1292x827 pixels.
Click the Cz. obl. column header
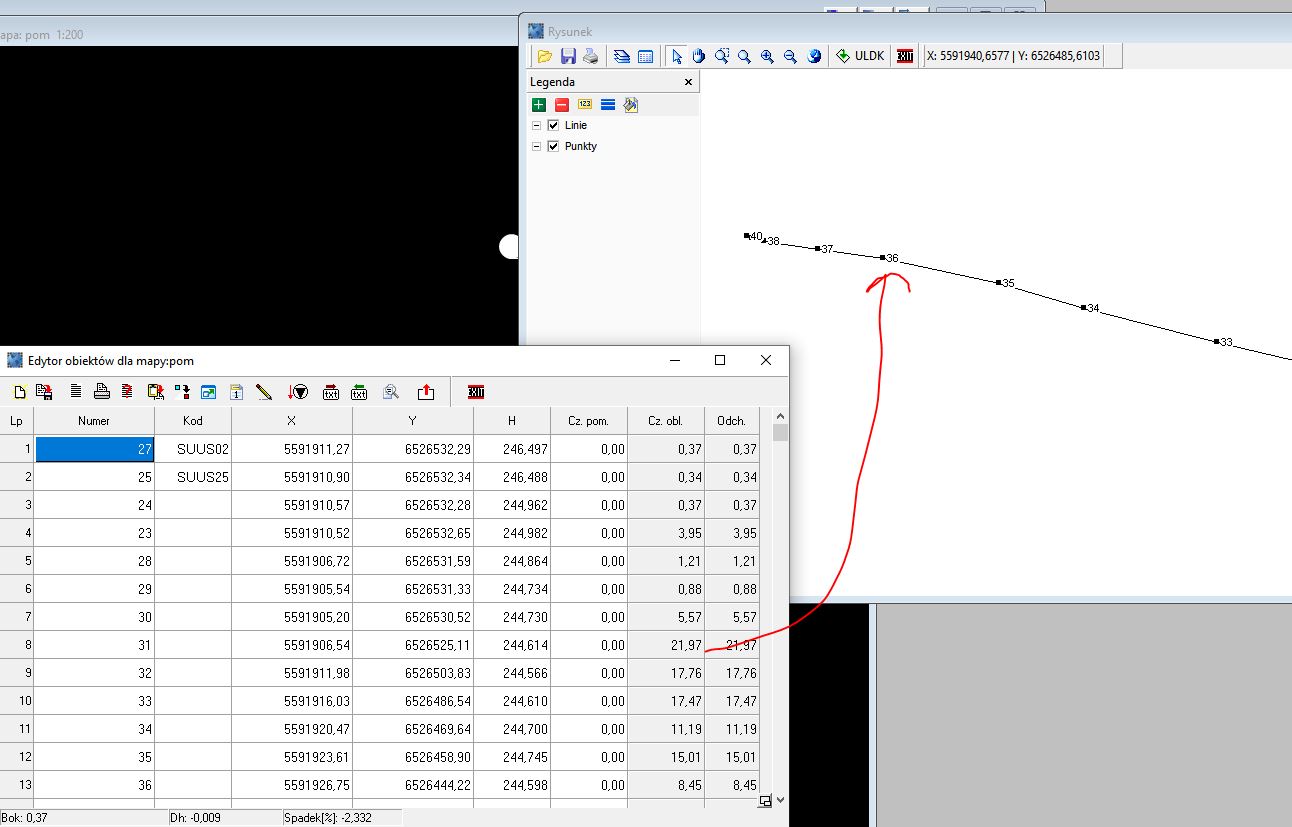tap(665, 421)
